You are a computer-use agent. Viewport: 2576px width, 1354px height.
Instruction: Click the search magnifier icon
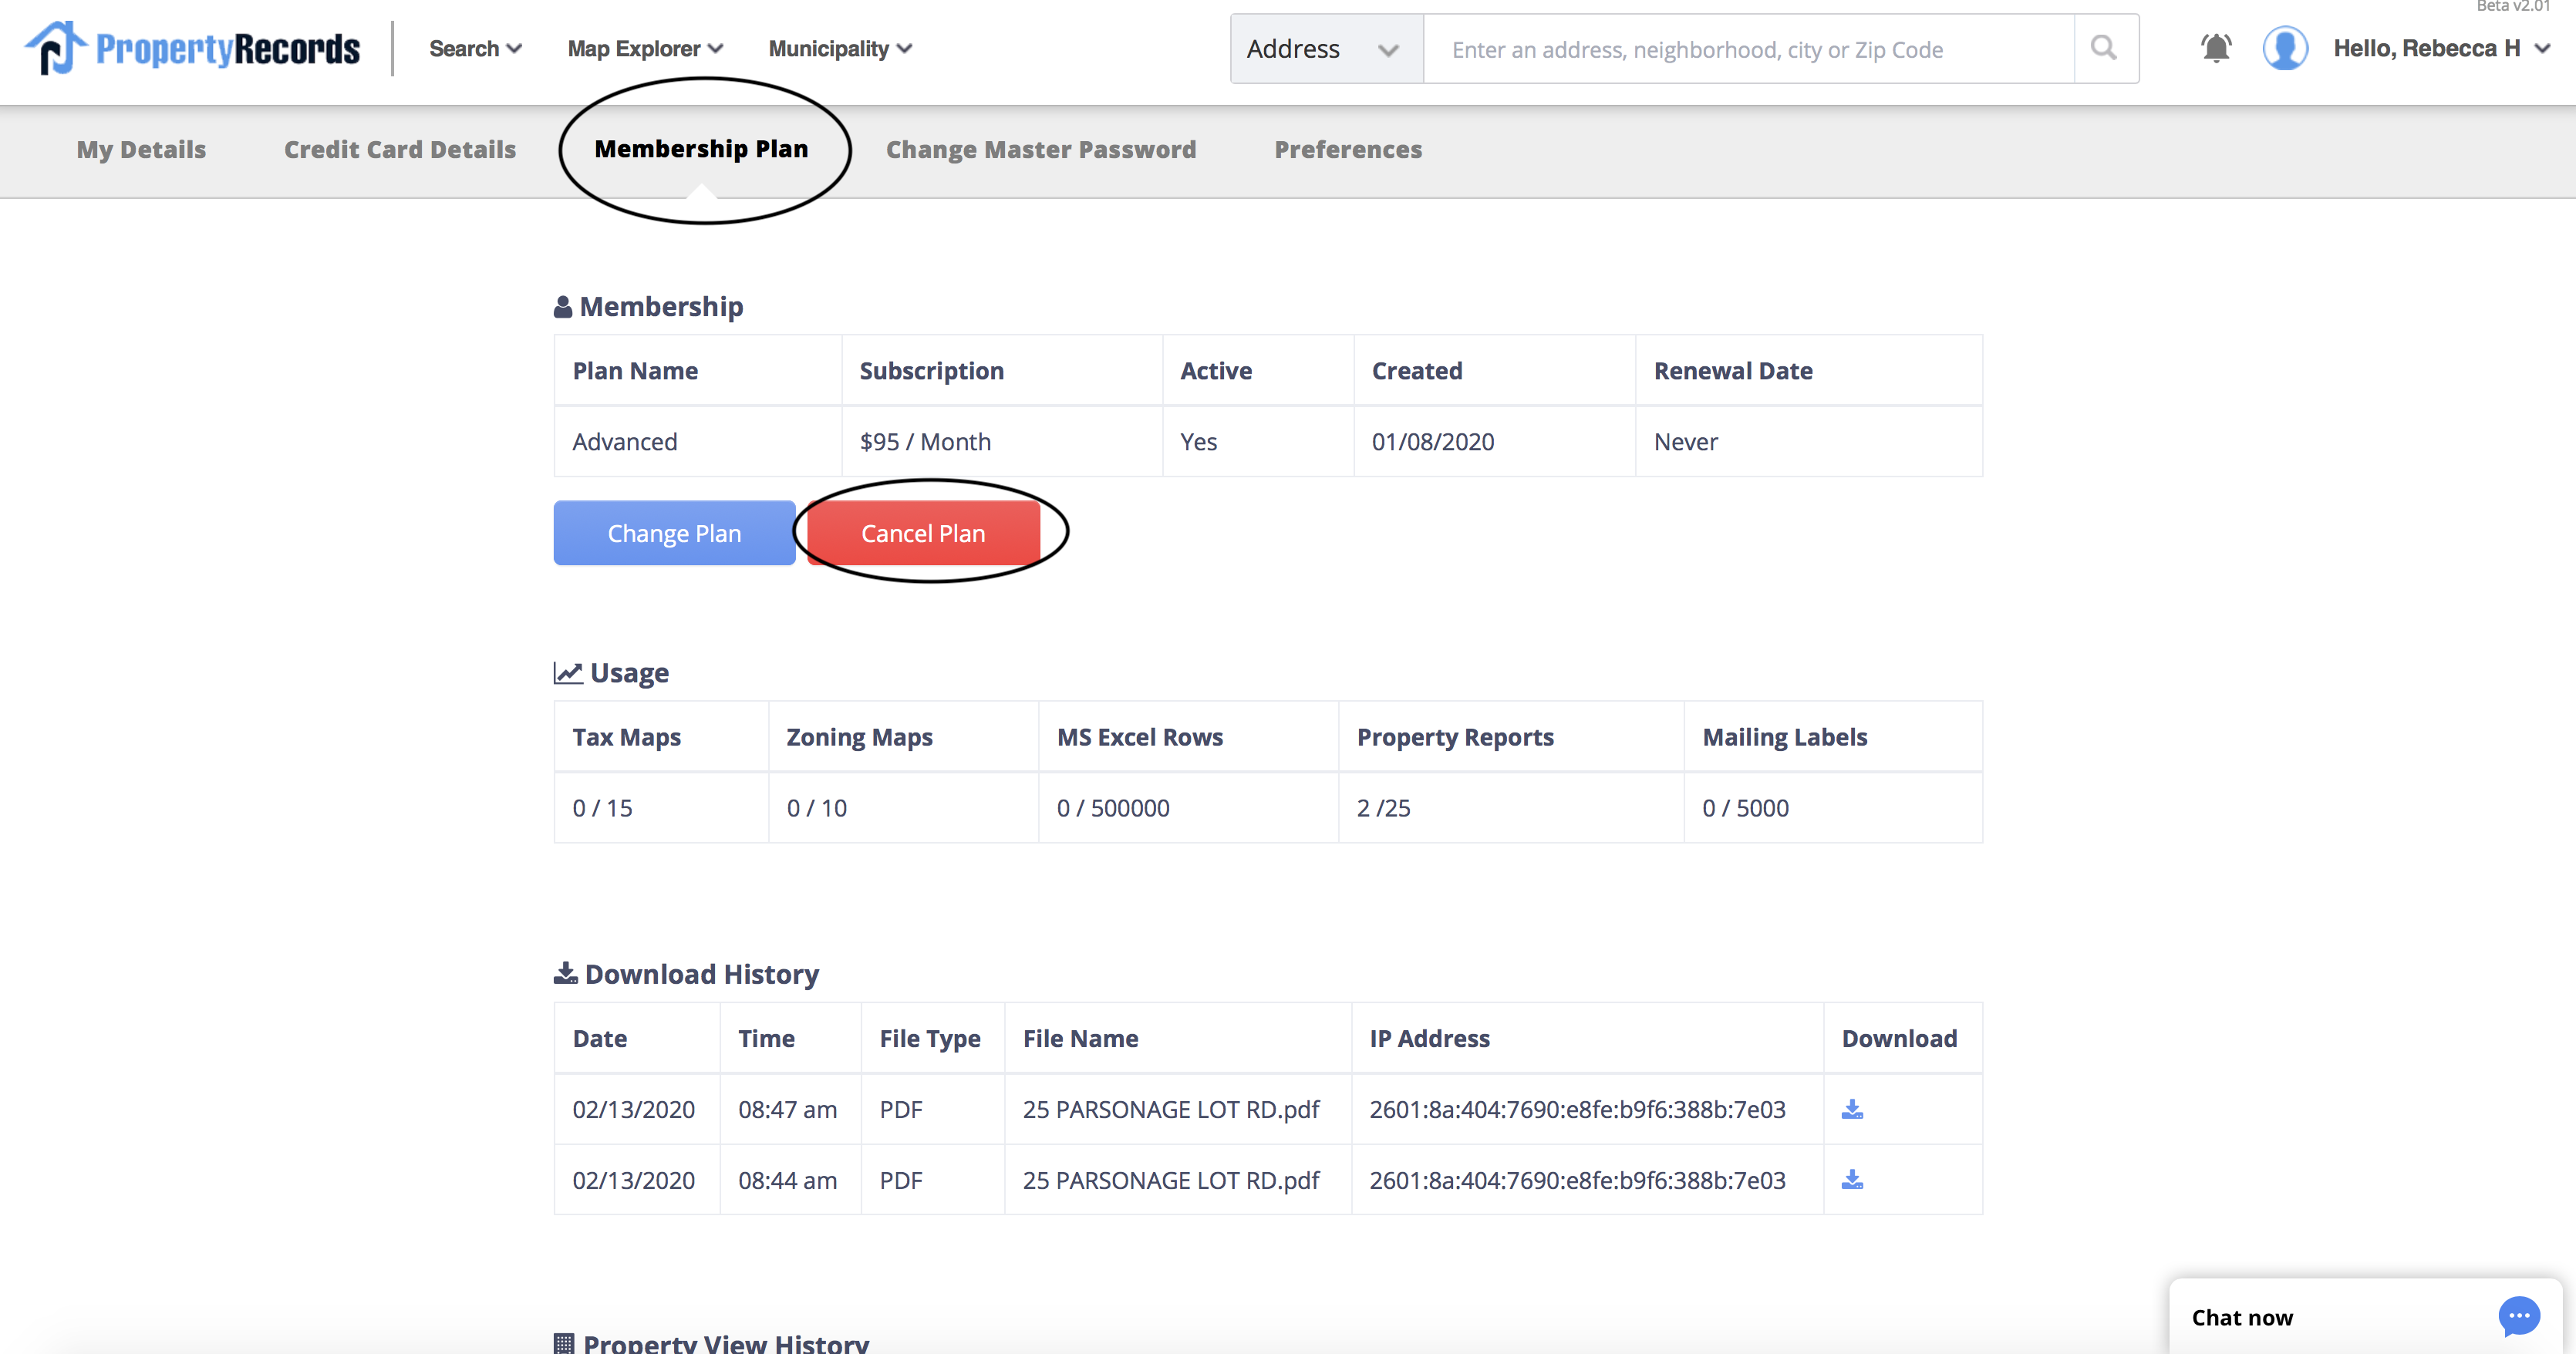tap(2104, 48)
